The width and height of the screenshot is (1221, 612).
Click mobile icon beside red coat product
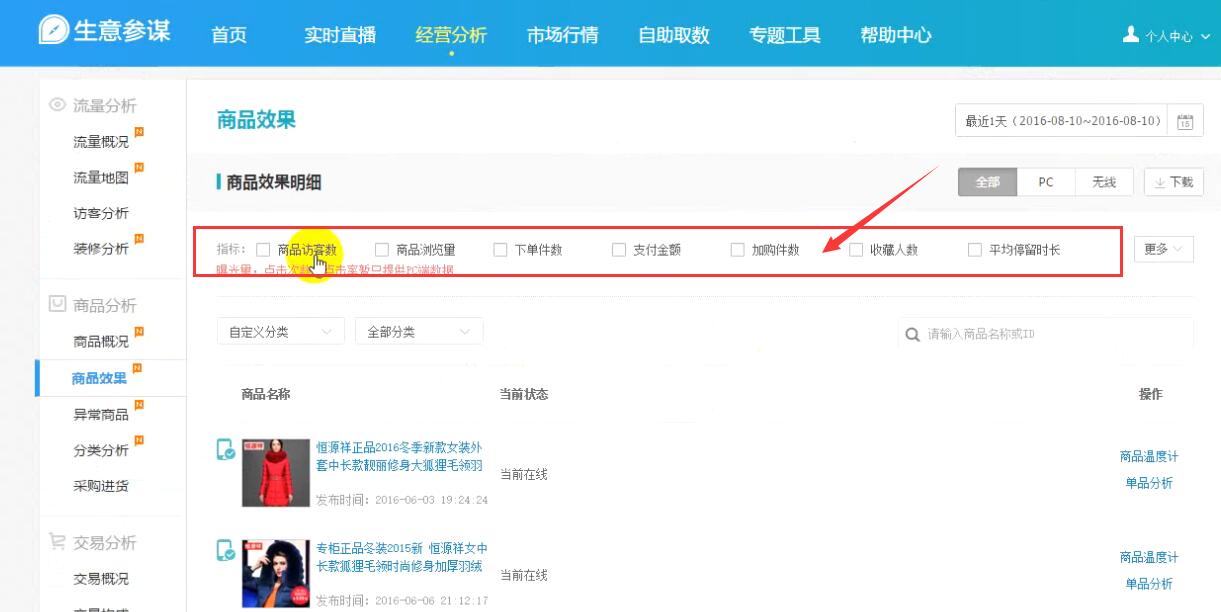[x=227, y=450]
